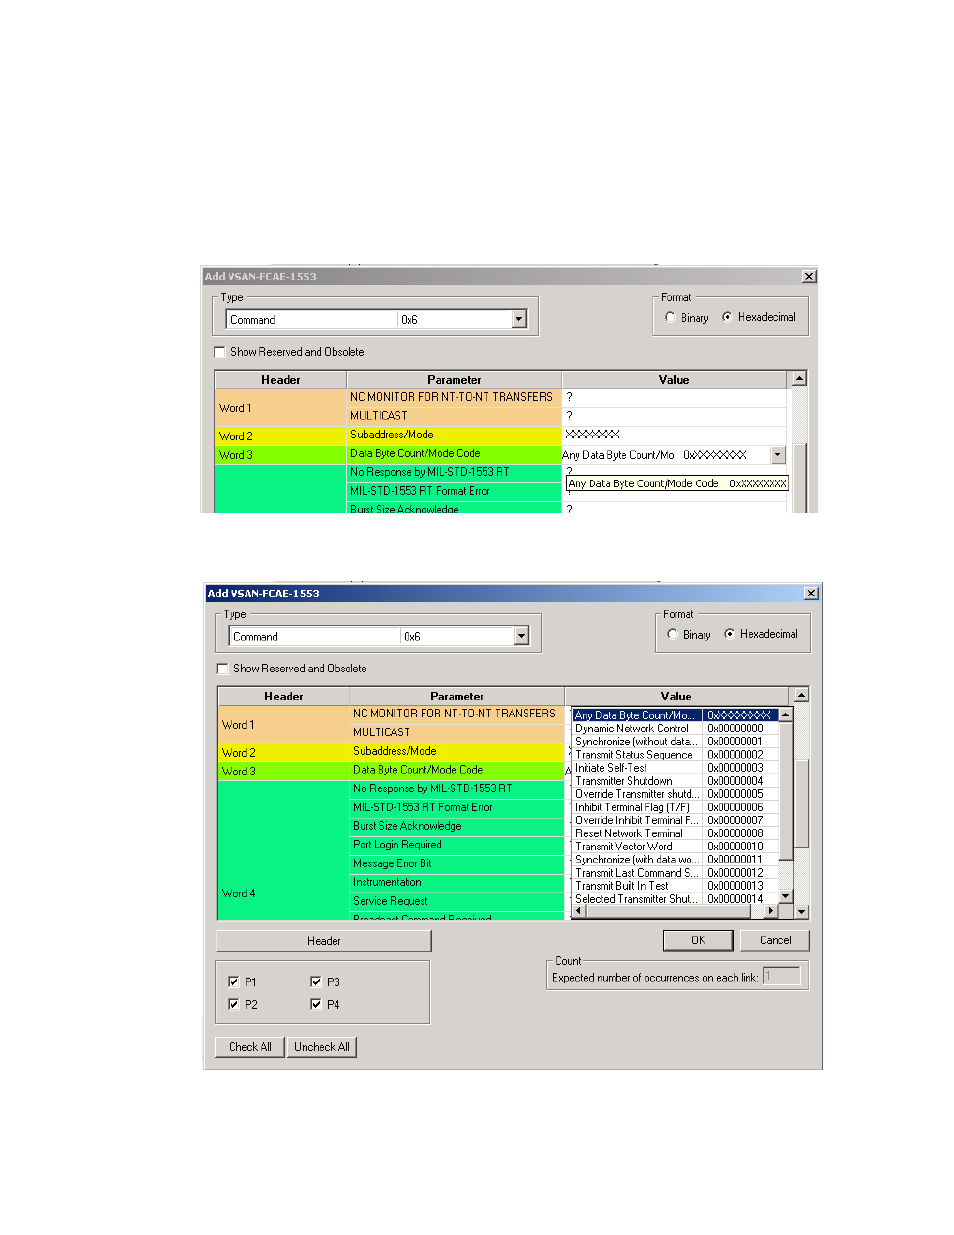Click lower table scroll up arrow
This screenshot has height=1235, width=954.
(801, 695)
